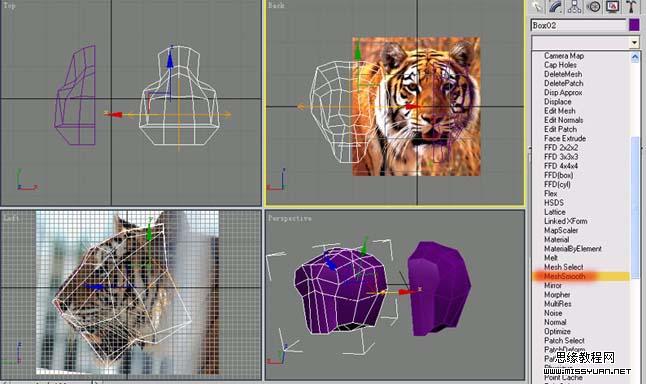Choose the MultiRes modifier
The height and width of the screenshot is (384, 646).
pos(557,304)
